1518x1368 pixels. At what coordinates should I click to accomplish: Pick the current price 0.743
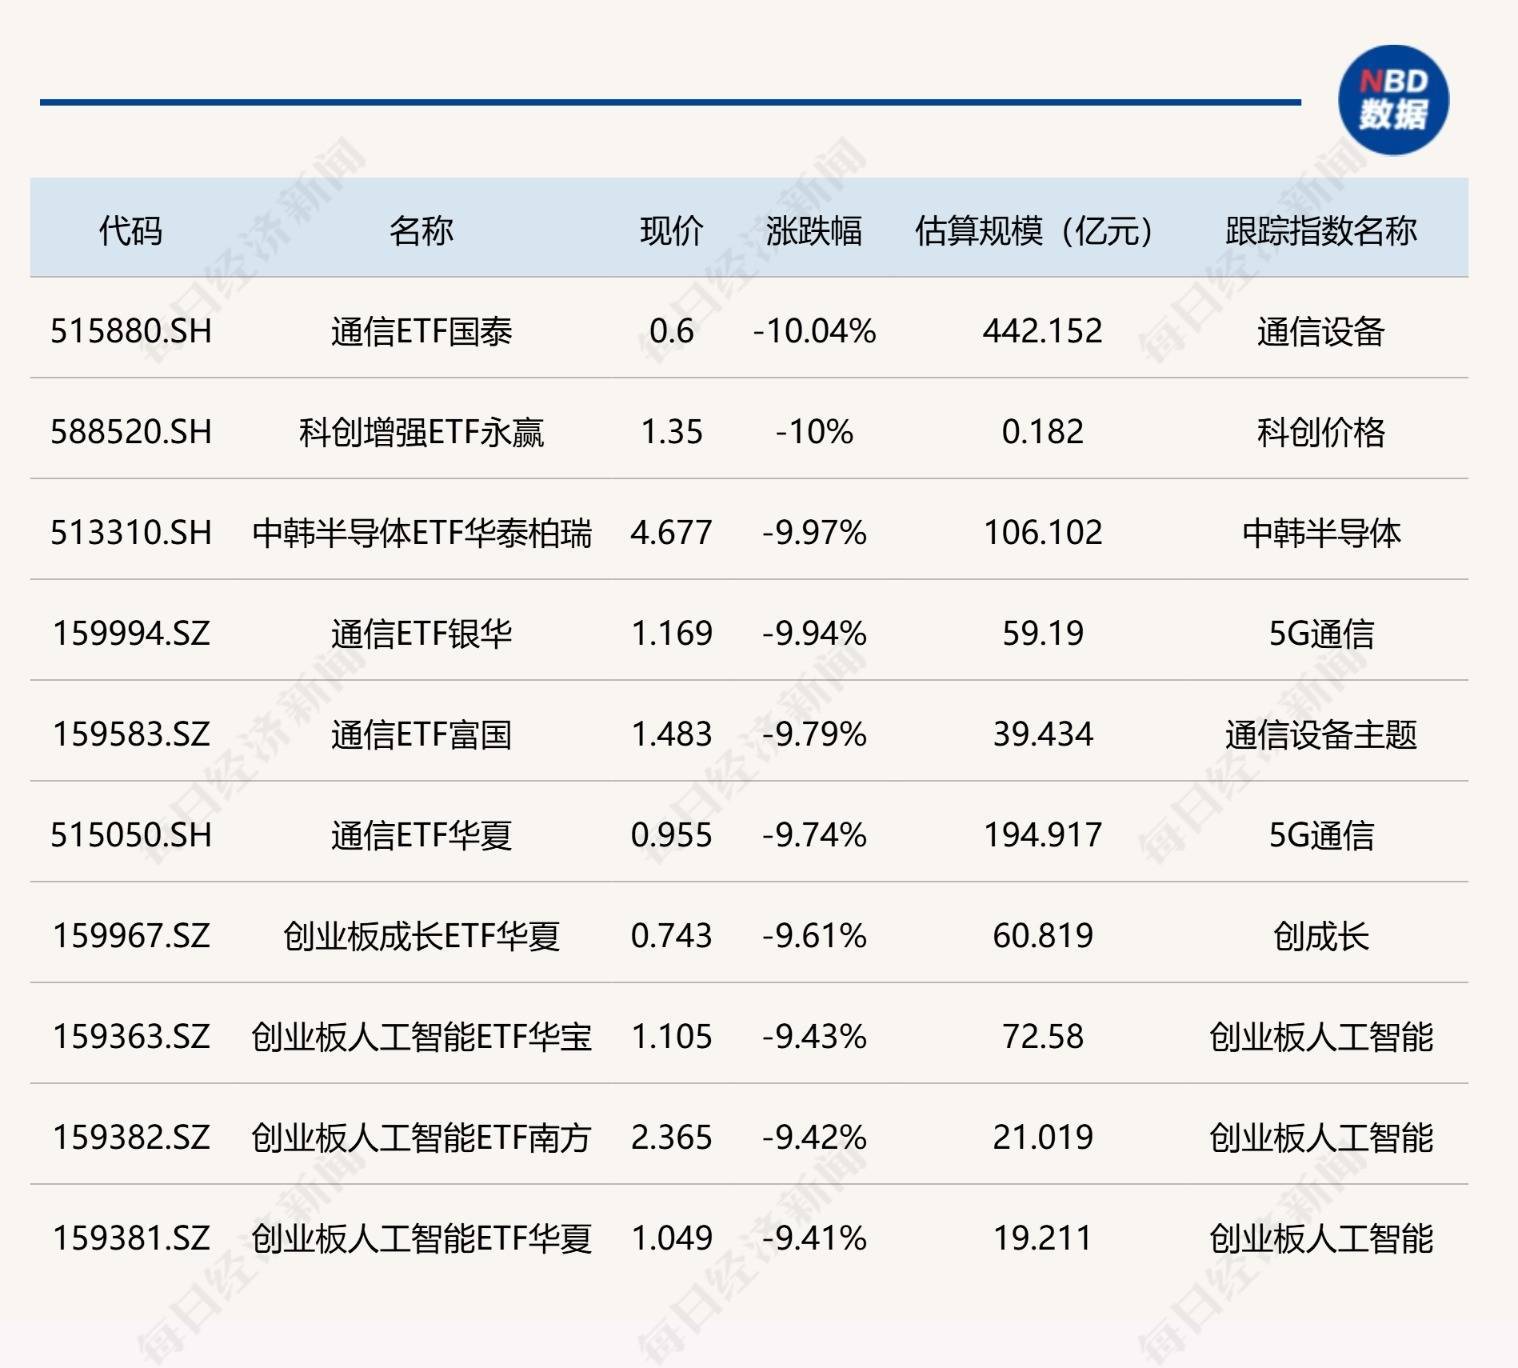pyautogui.click(x=671, y=936)
